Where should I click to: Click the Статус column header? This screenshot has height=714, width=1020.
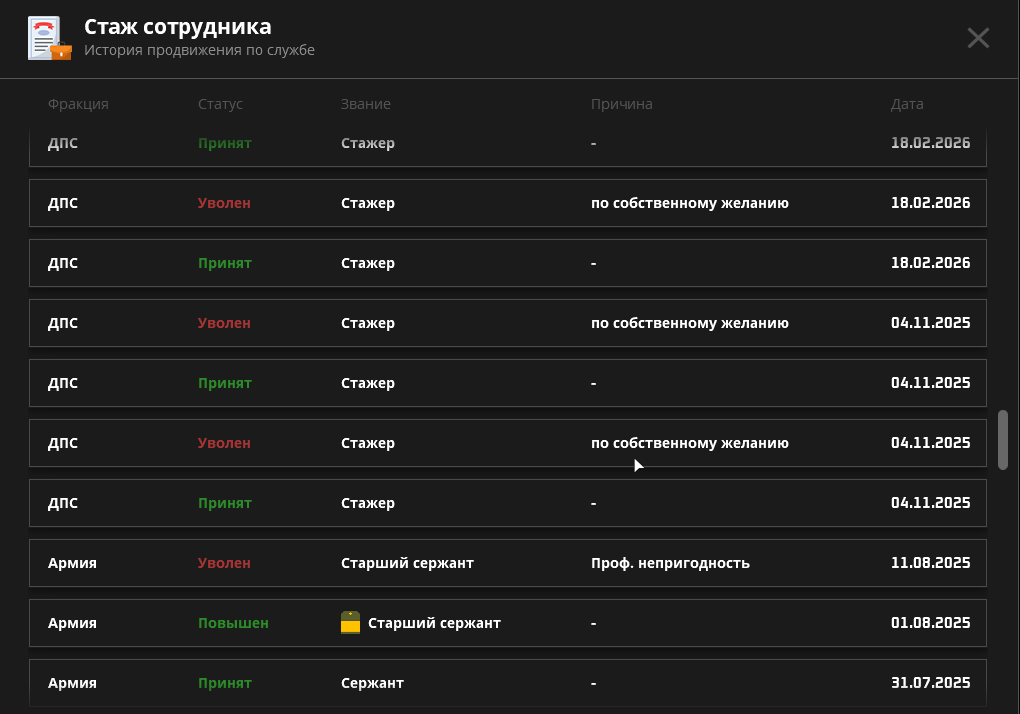coord(220,104)
